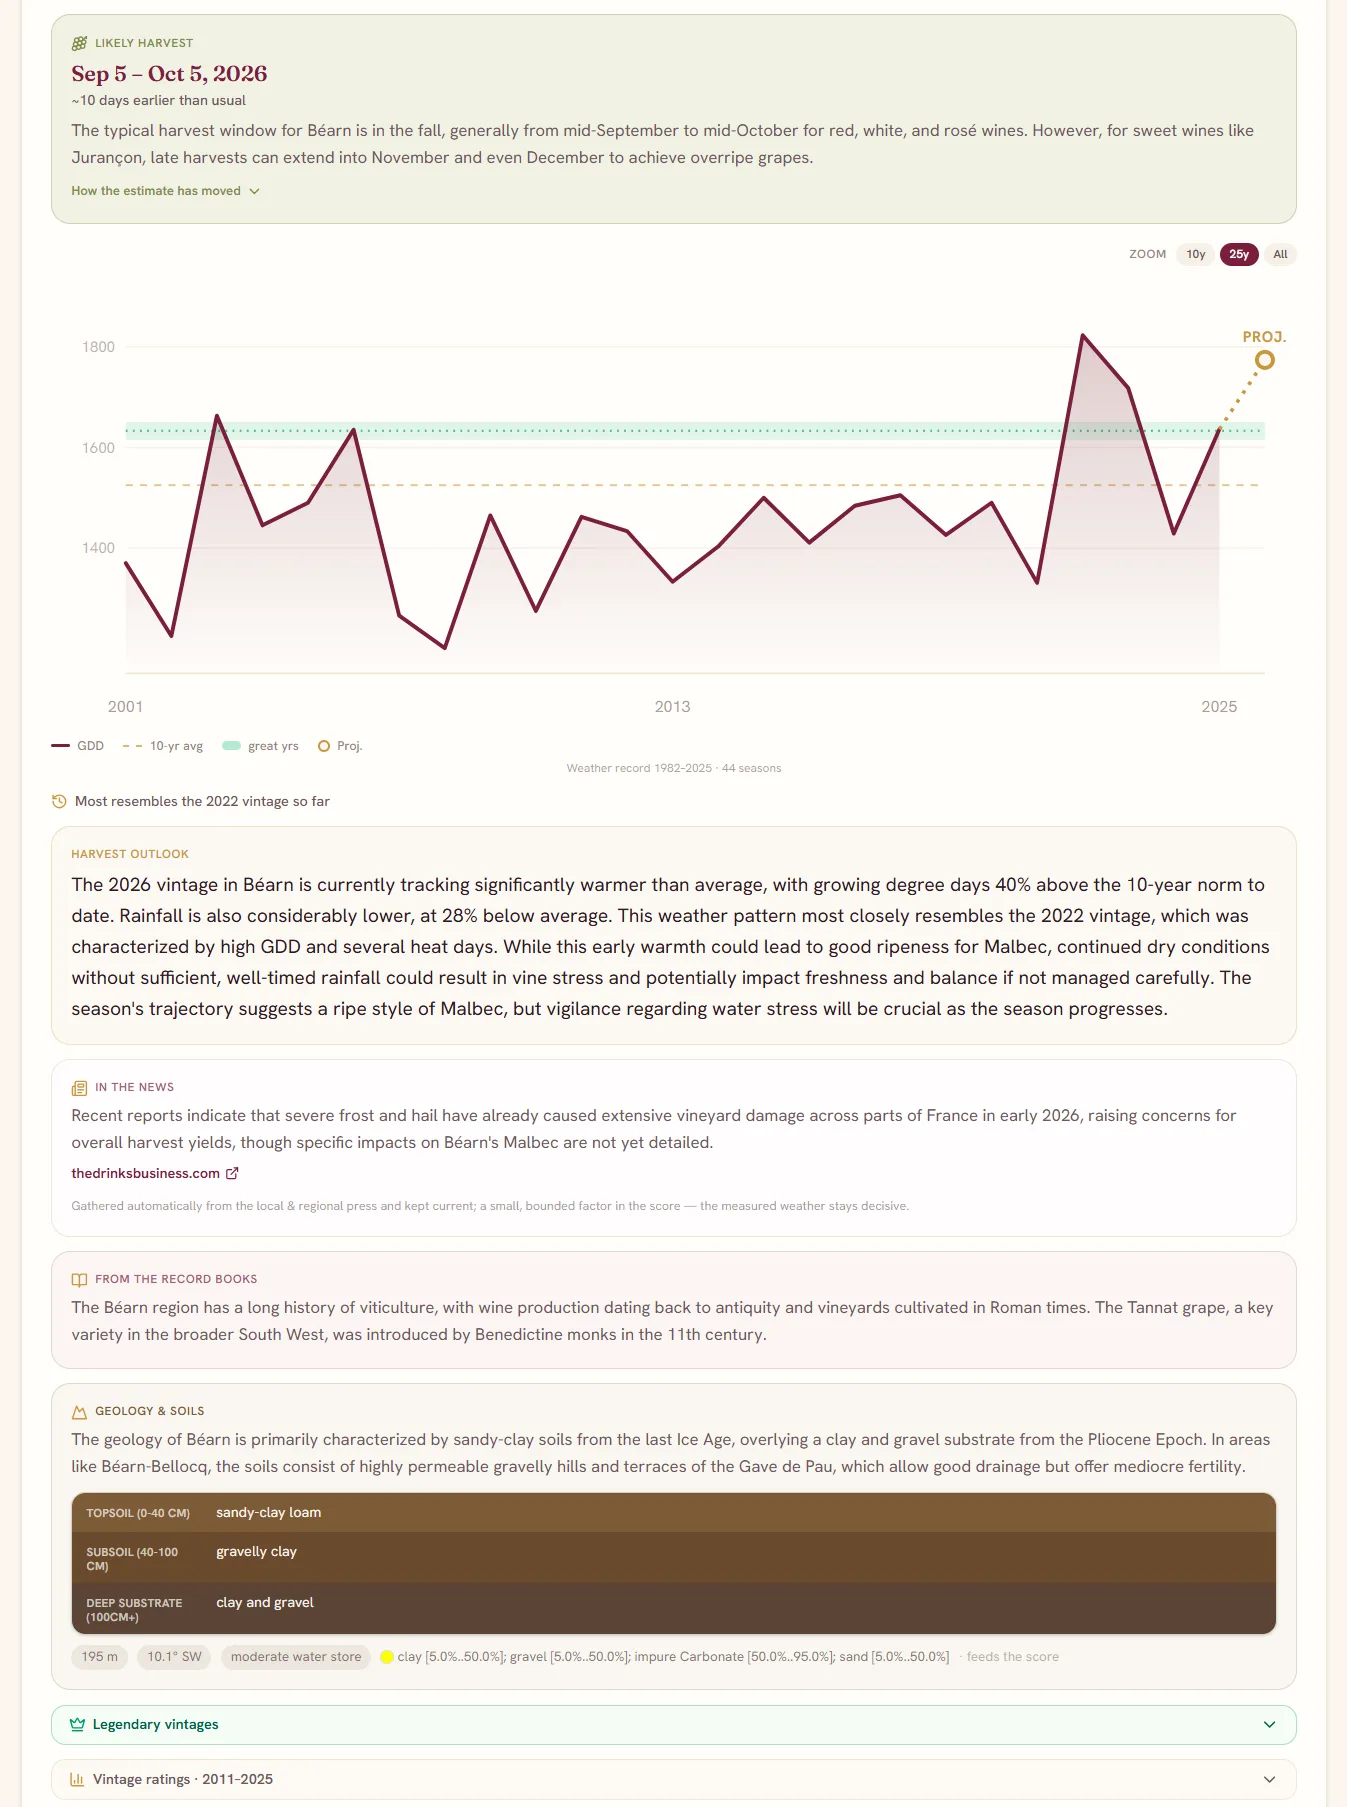Expand the Legendary vintages section chevron
This screenshot has height=1807, width=1347.
[1269, 1724]
